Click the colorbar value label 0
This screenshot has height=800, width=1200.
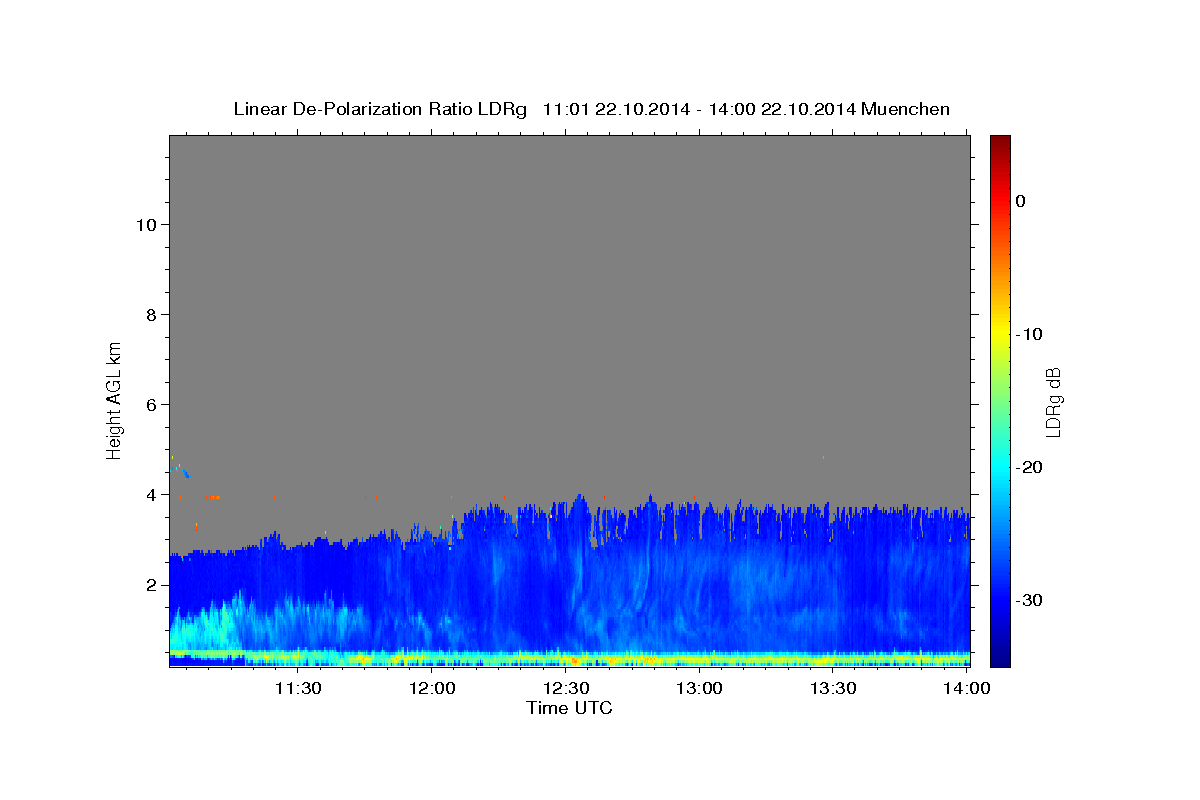(x=1020, y=201)
